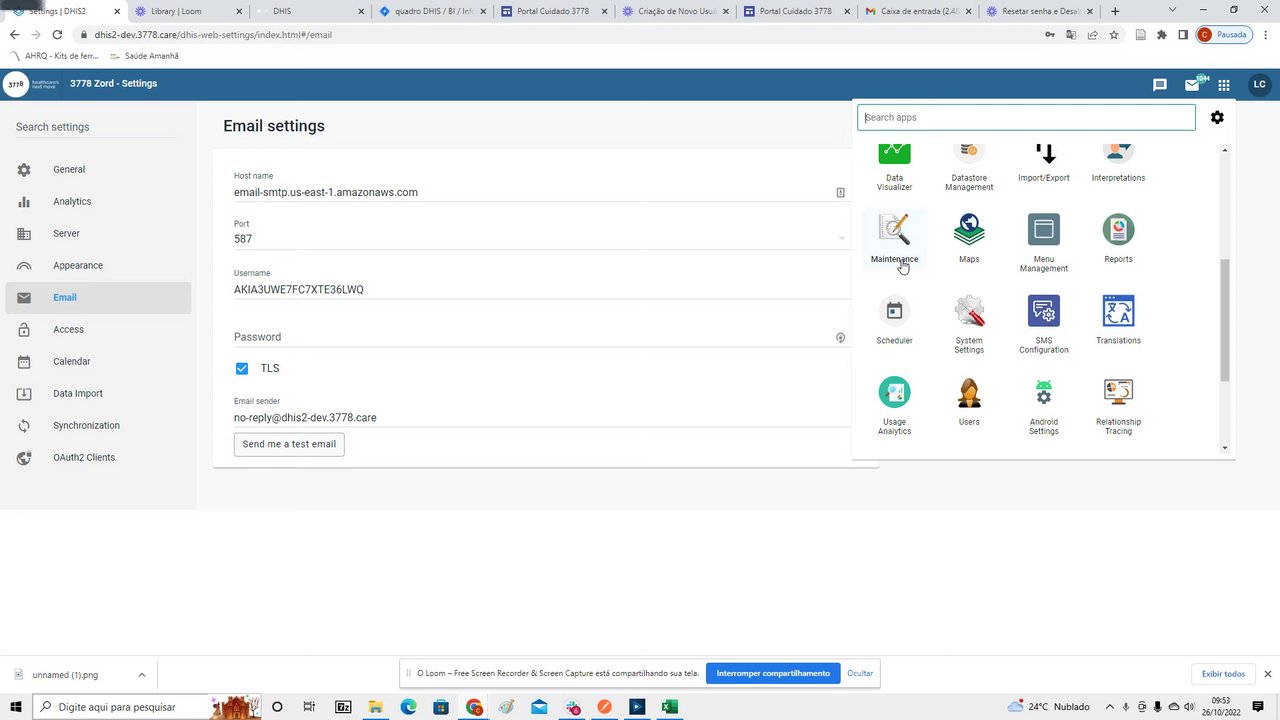Open the Maintenance app icon

[x=894, y=230]
